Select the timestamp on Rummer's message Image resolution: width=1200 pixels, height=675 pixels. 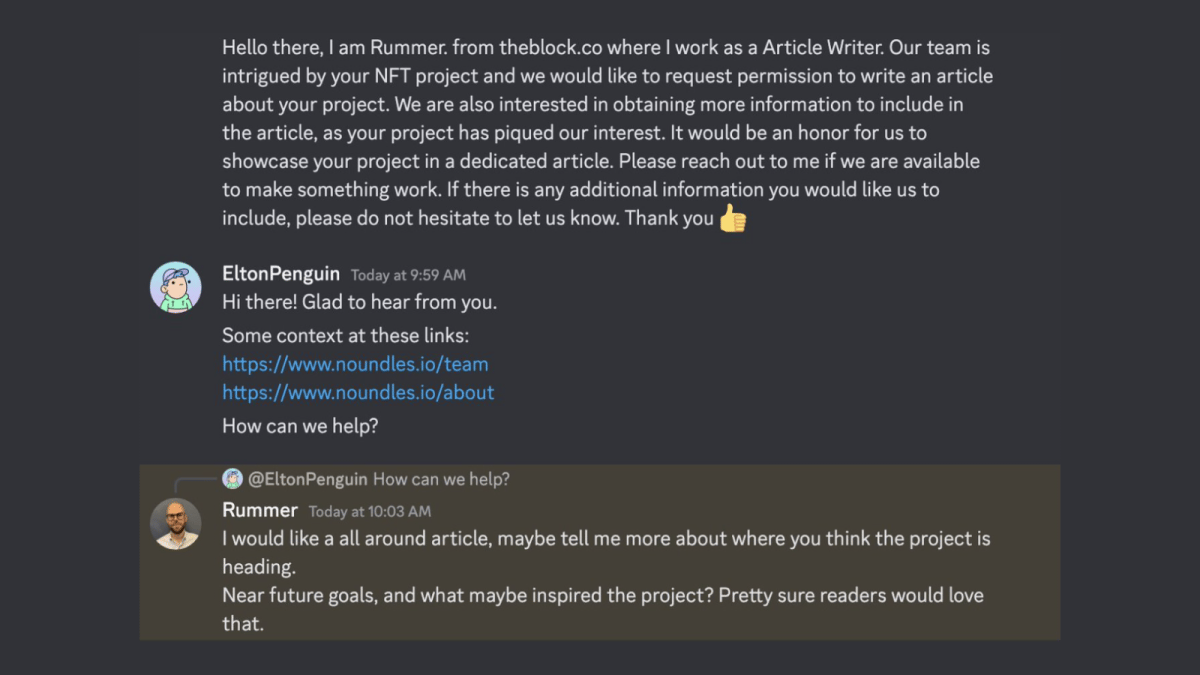(x=370, y=511)
